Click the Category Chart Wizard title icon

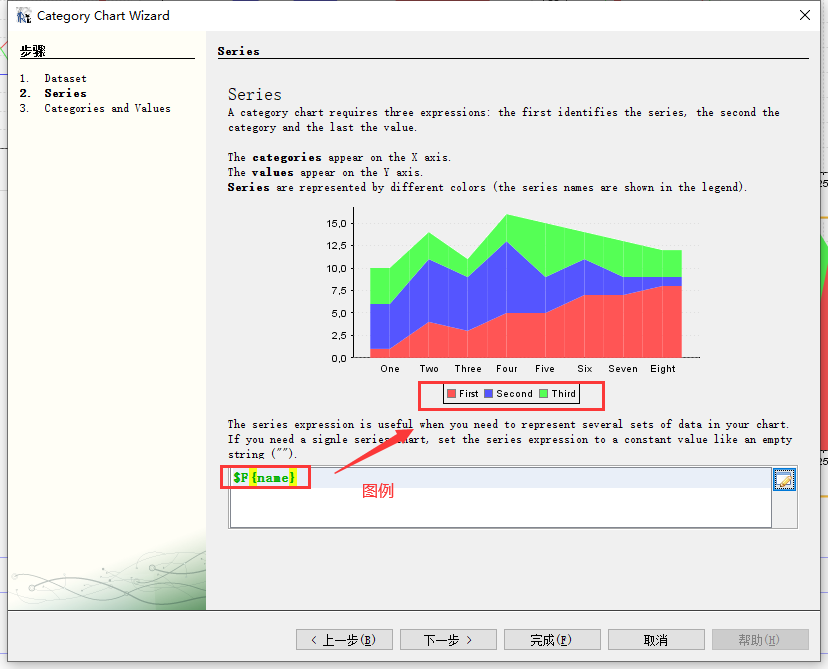[x=23, y=16]
